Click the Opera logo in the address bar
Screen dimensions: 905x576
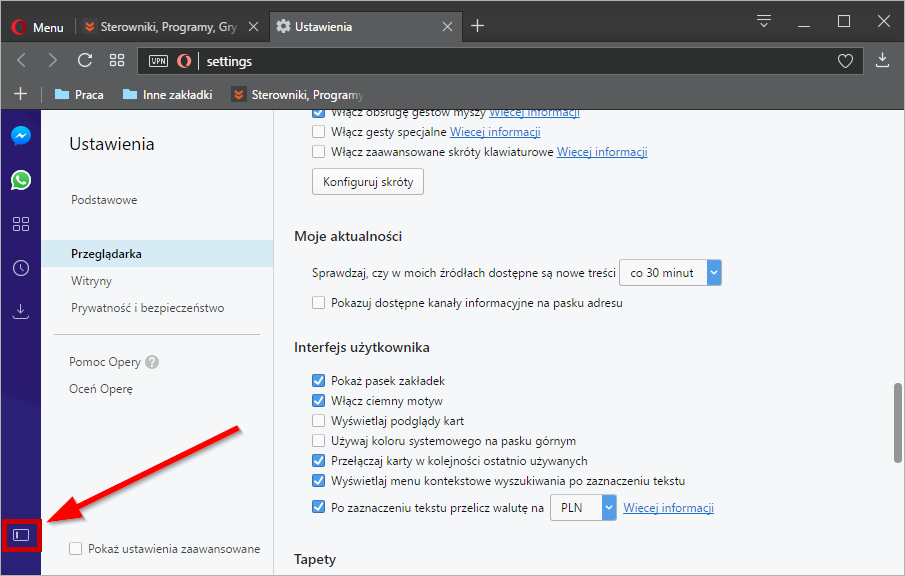pos(184,61)
